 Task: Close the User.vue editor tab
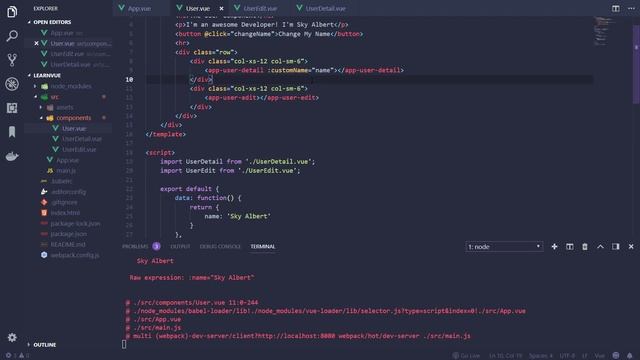tap(221, 8)
